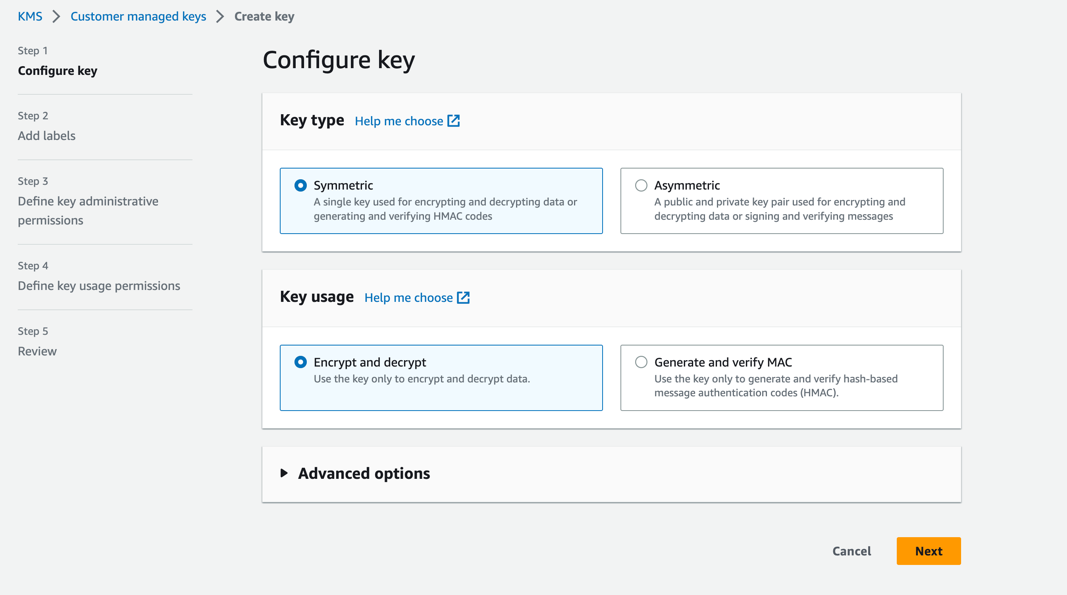Click the radio circle inside Generate and verify MAC card
Screen dimensions: 1067x595
[642, 361]
